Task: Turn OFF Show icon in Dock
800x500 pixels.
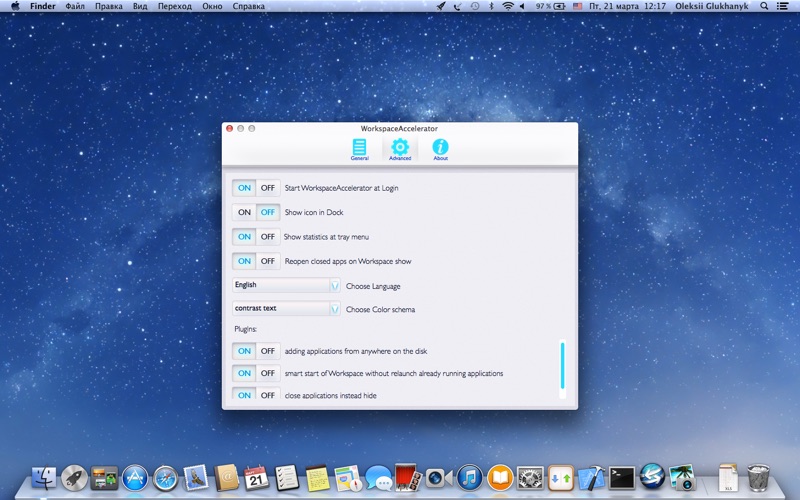Action: [x=268, y=212]
